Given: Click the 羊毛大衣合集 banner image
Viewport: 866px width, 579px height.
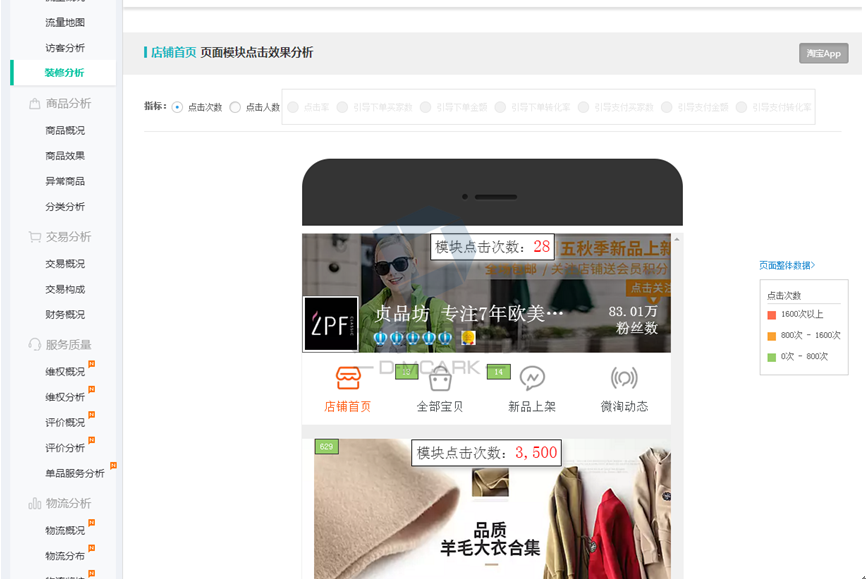Looking at the screenshot, I should point(492,509).
